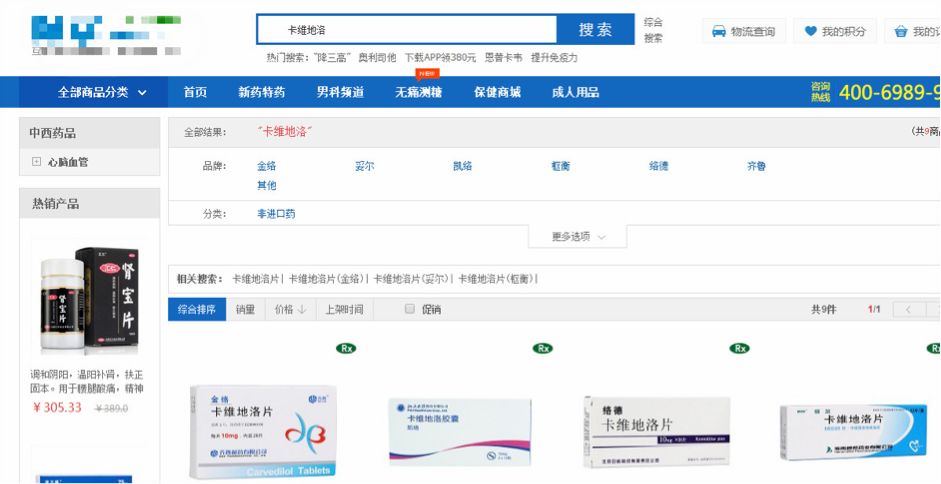Click the 综合搜索 option beside search button

653,30
